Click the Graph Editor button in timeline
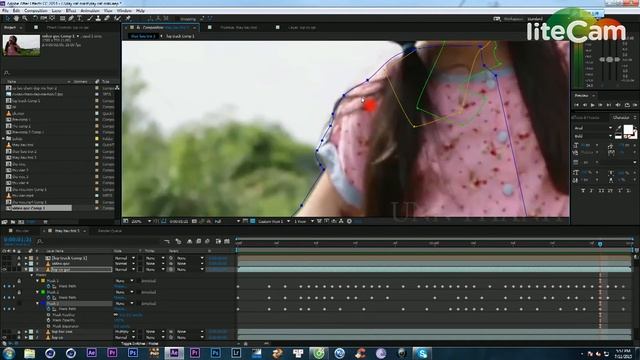The width and height of the screenshot is (640, 360). coord(227,242)
